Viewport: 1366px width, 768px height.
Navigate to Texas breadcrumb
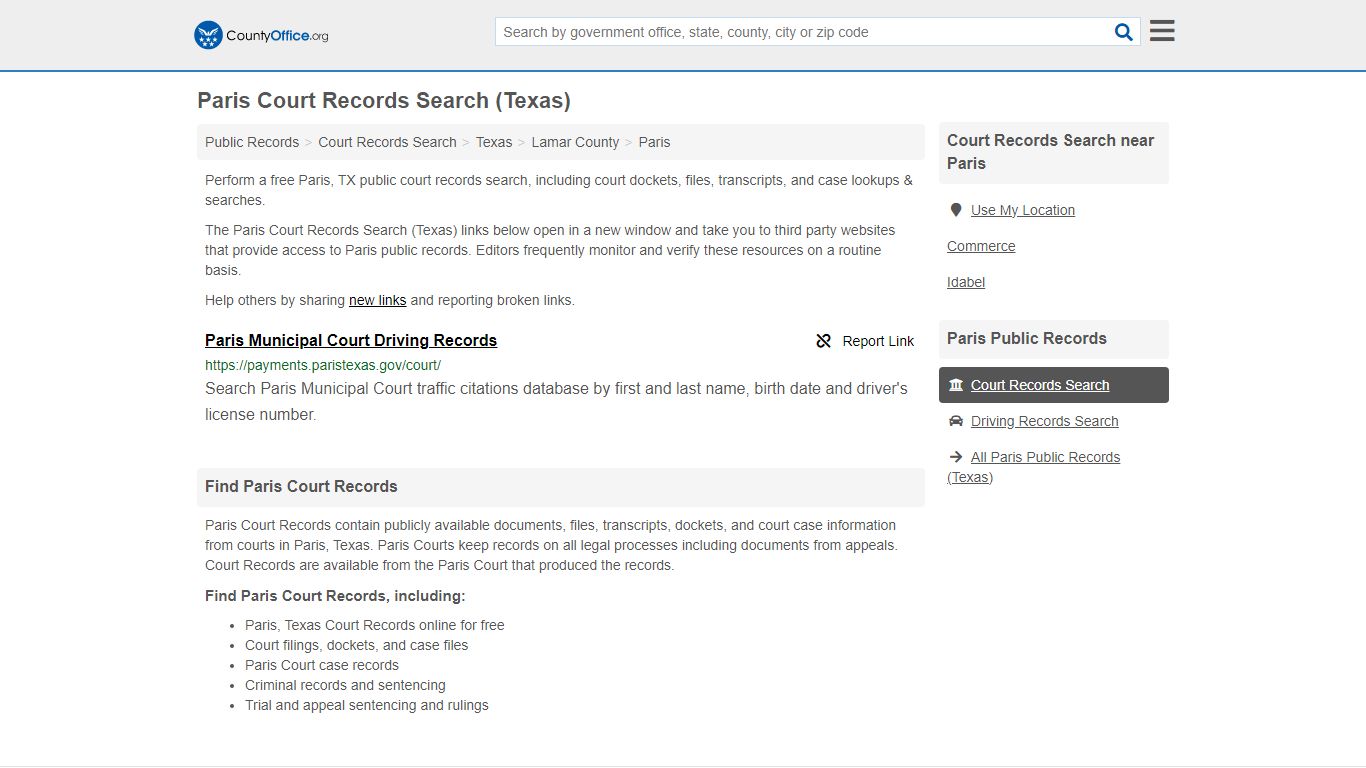pyautogui.click(x=494, y=142)
